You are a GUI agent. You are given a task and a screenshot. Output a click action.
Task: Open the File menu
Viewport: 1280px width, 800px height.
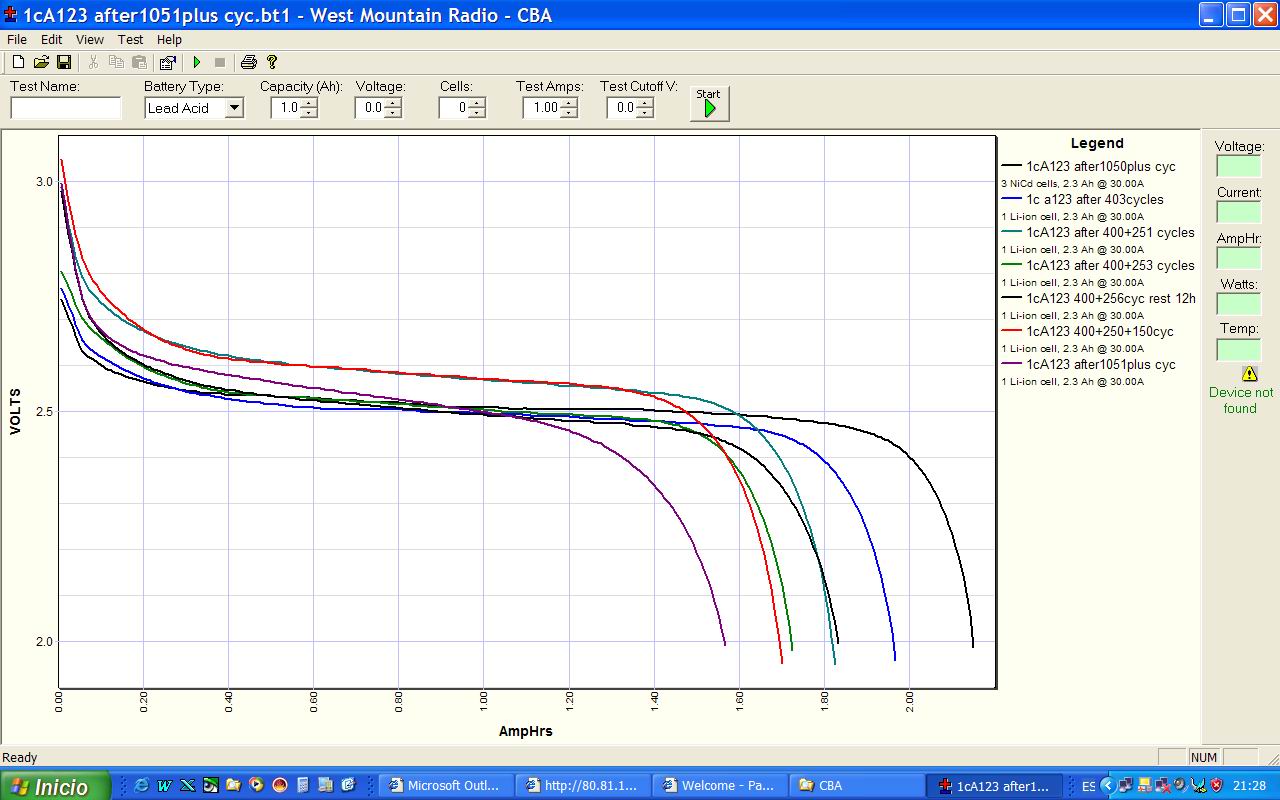17,40
